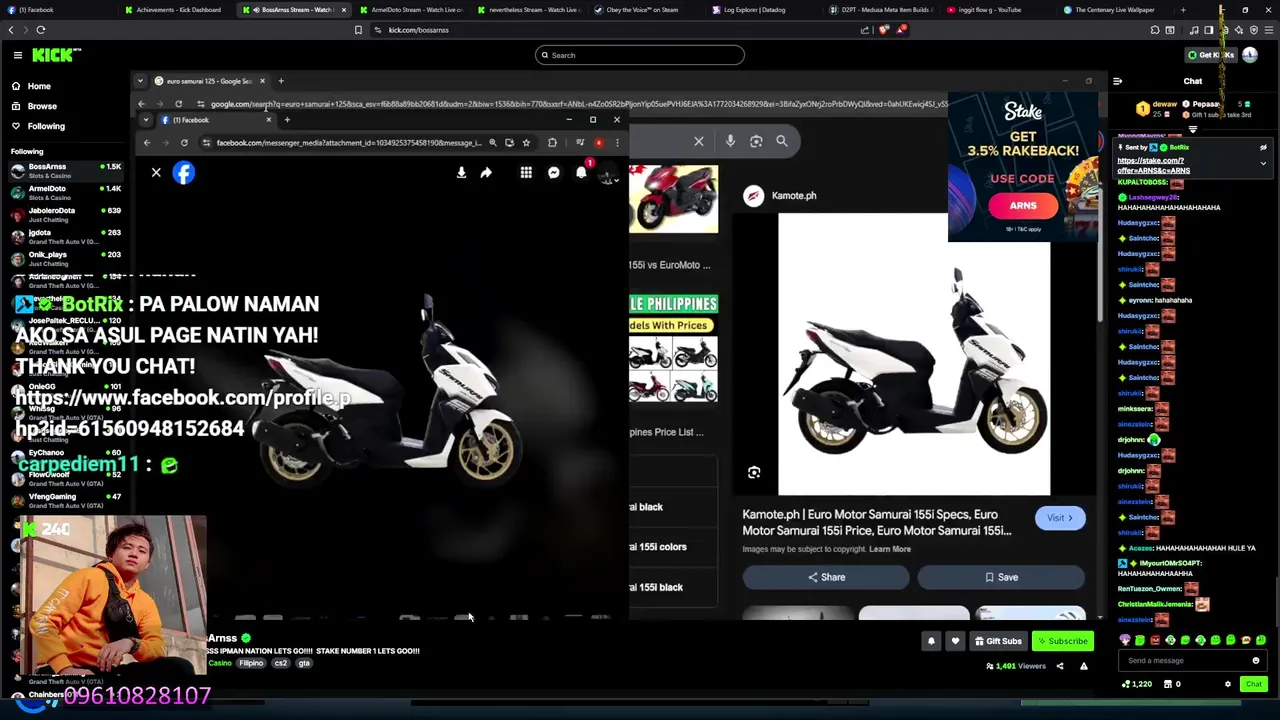Screen dimensions: 1280x720
Task: Click the Stake ARNS promo button
Action: tap(1022, 205)
